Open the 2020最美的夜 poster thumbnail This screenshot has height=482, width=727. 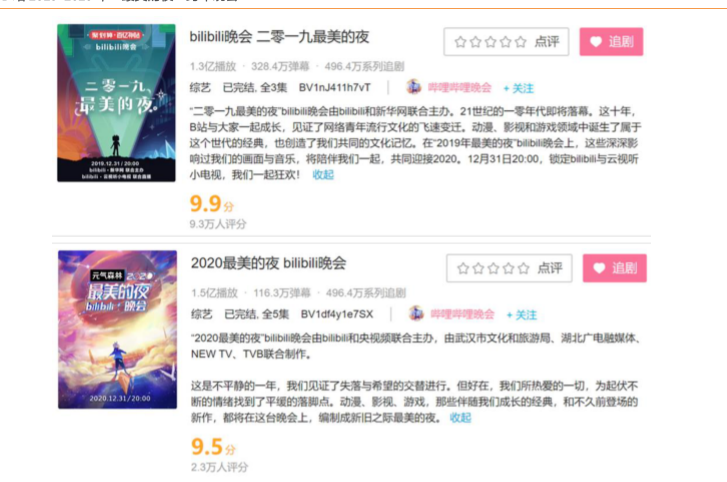pos(117,330)
